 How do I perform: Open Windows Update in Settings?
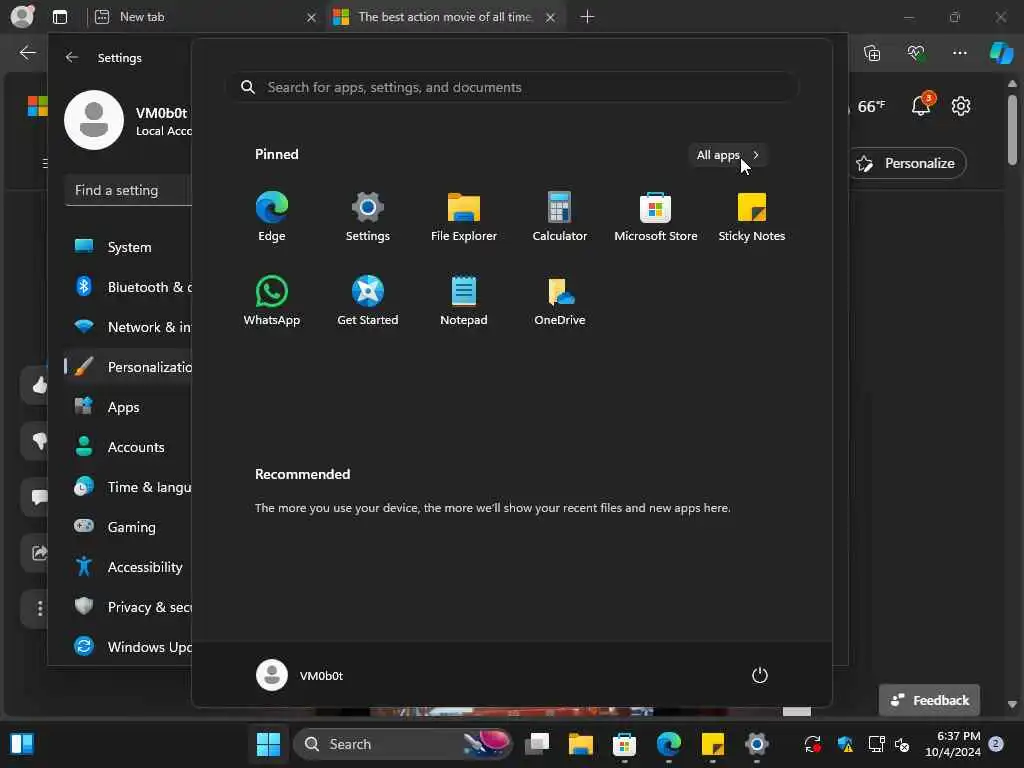click(x=128, y=647)
